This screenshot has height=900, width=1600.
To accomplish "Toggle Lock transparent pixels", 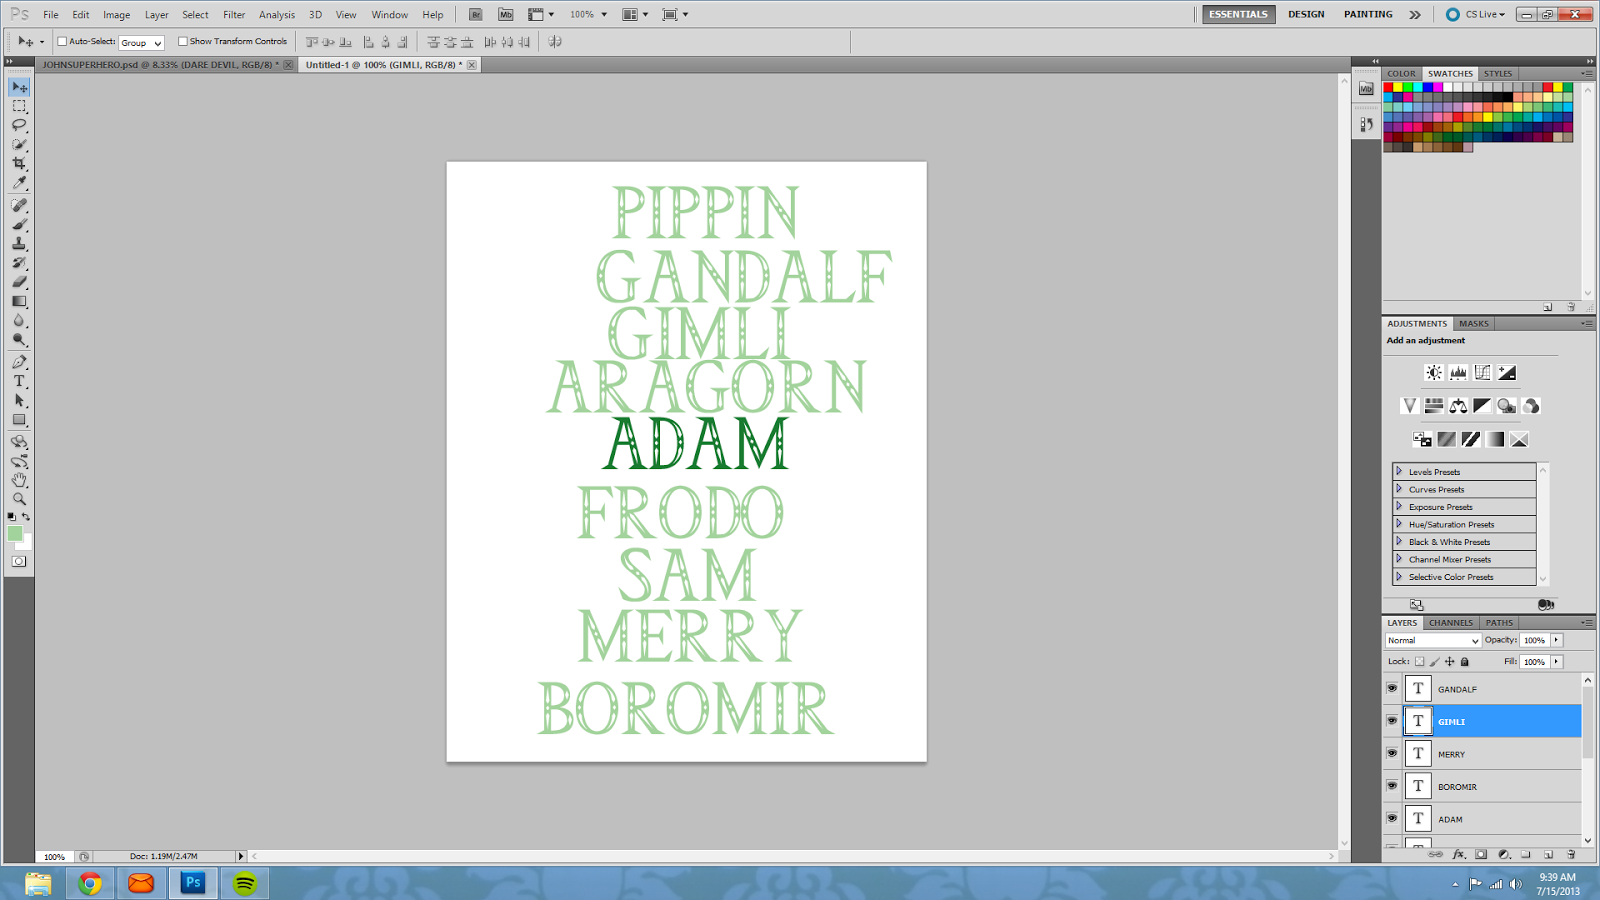I will [1419, 662].
